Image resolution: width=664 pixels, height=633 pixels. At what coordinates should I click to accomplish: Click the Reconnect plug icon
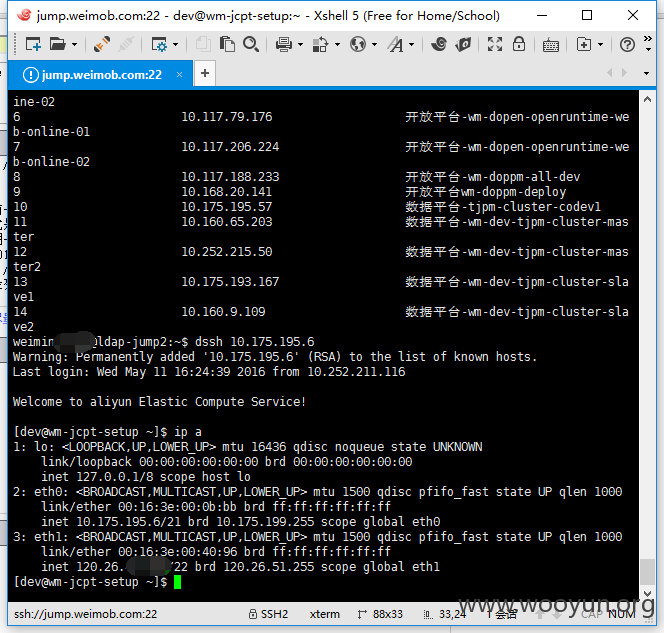point(102,44)
